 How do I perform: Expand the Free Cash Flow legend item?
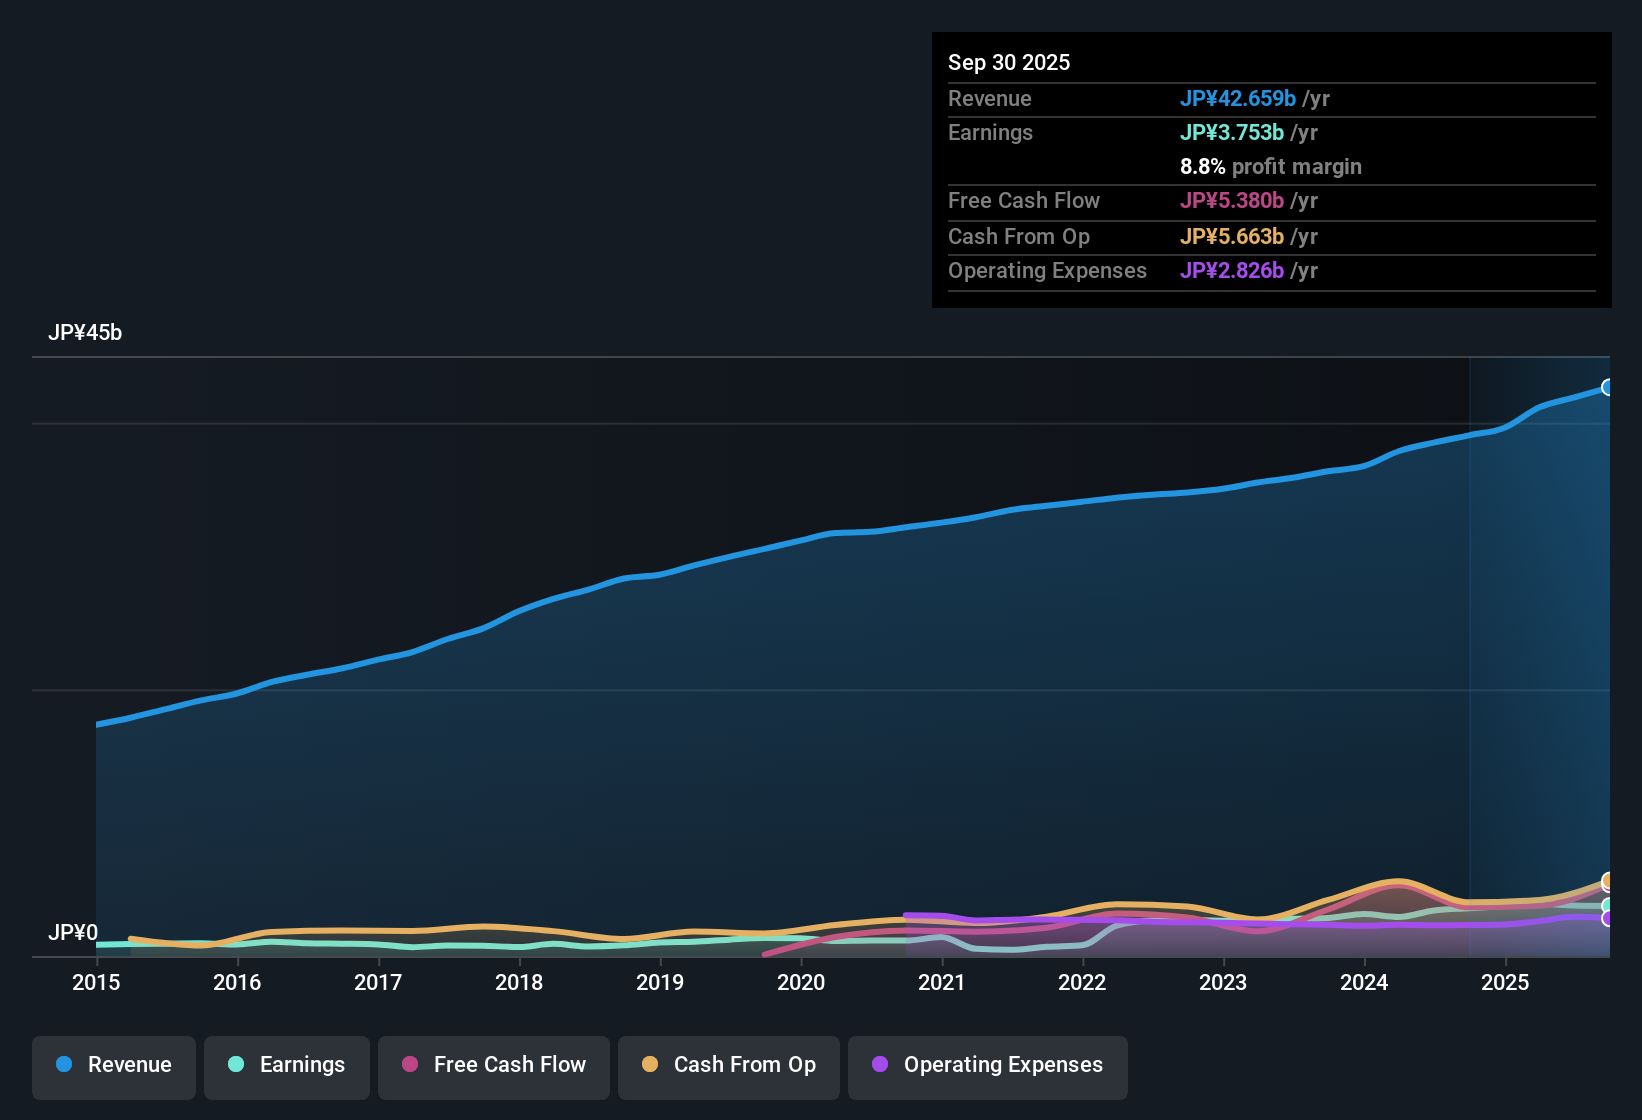click(493, 1065)
